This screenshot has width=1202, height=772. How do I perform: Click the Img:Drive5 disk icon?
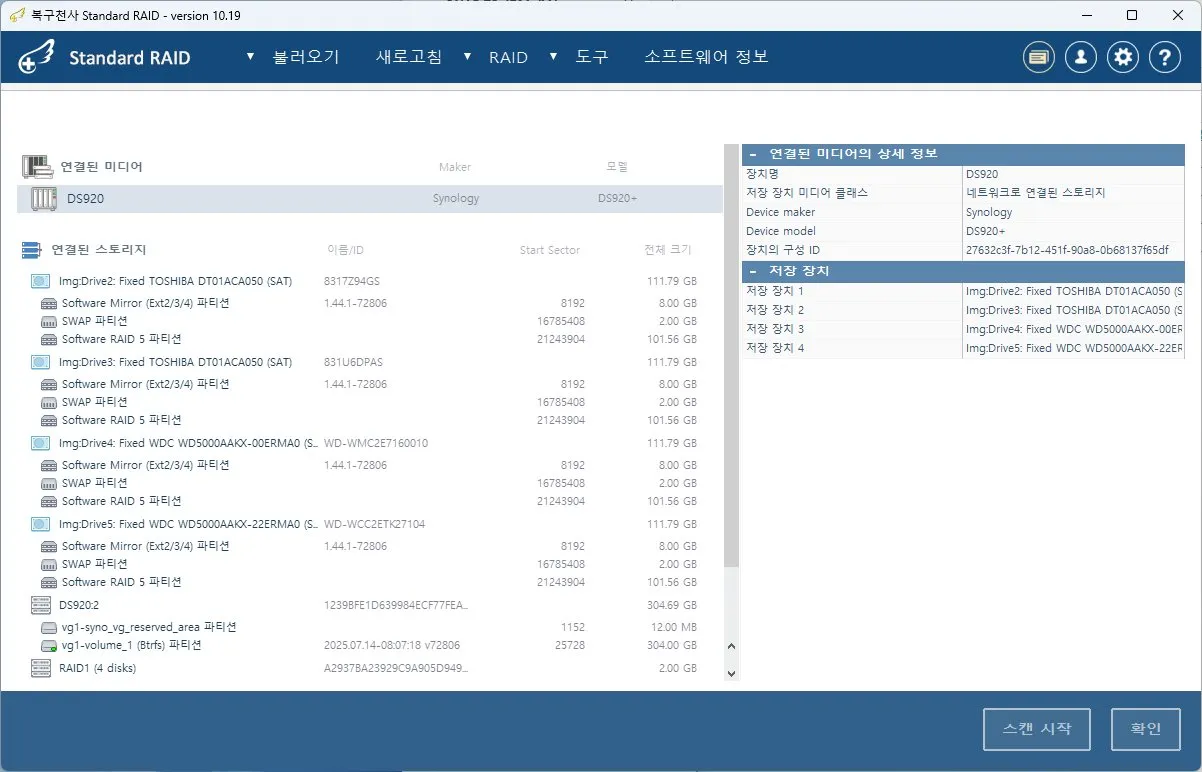pos(41,524)
